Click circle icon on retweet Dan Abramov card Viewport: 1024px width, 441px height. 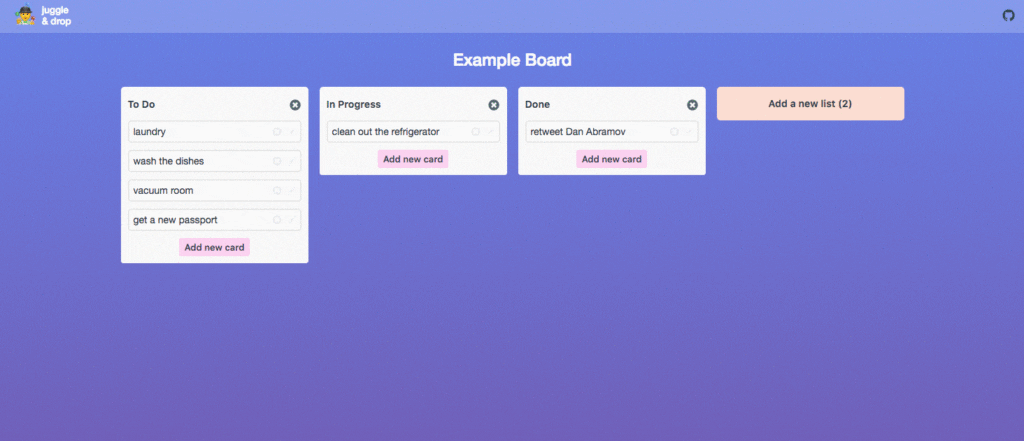pyautogui.click(x=674, y=132)
